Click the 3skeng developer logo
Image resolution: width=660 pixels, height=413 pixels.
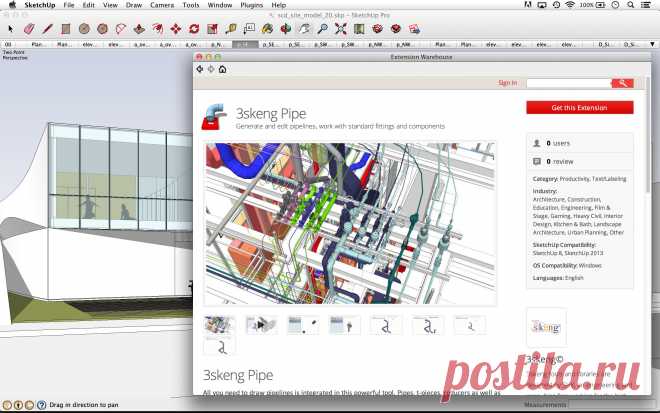(546, 327)
